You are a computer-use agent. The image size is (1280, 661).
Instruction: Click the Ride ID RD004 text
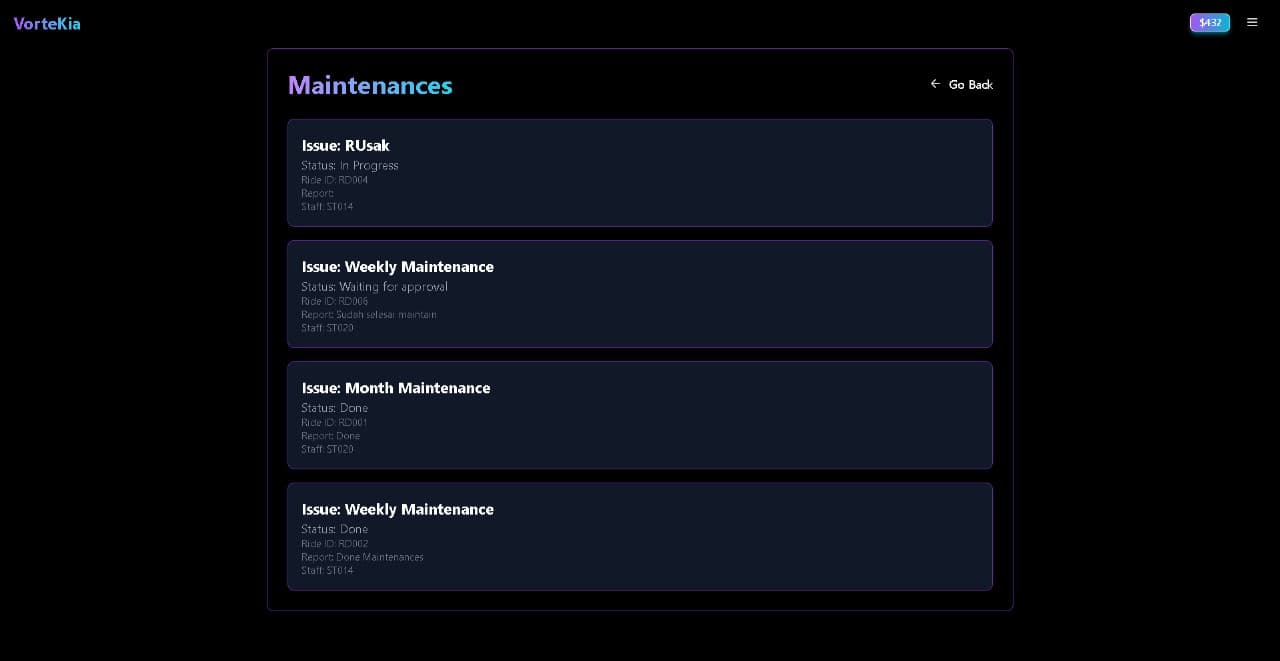point(335,180)
